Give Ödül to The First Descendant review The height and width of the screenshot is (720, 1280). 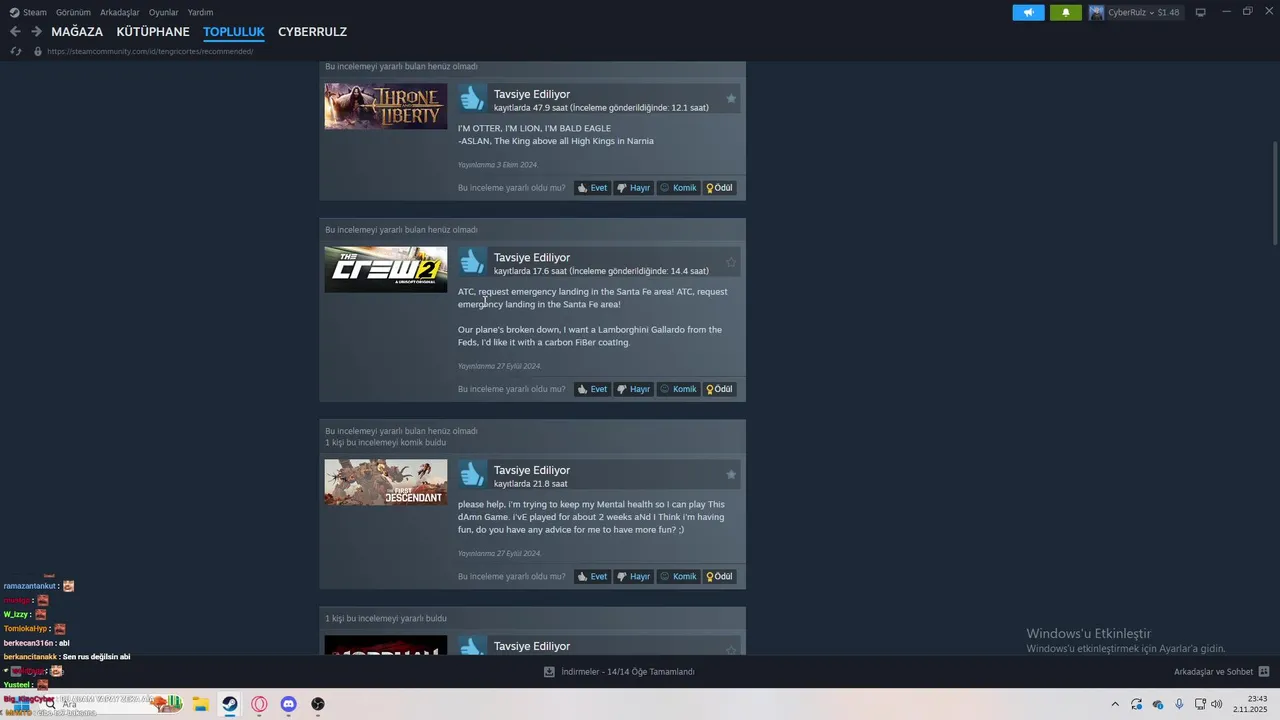click(x=720, y=576)
